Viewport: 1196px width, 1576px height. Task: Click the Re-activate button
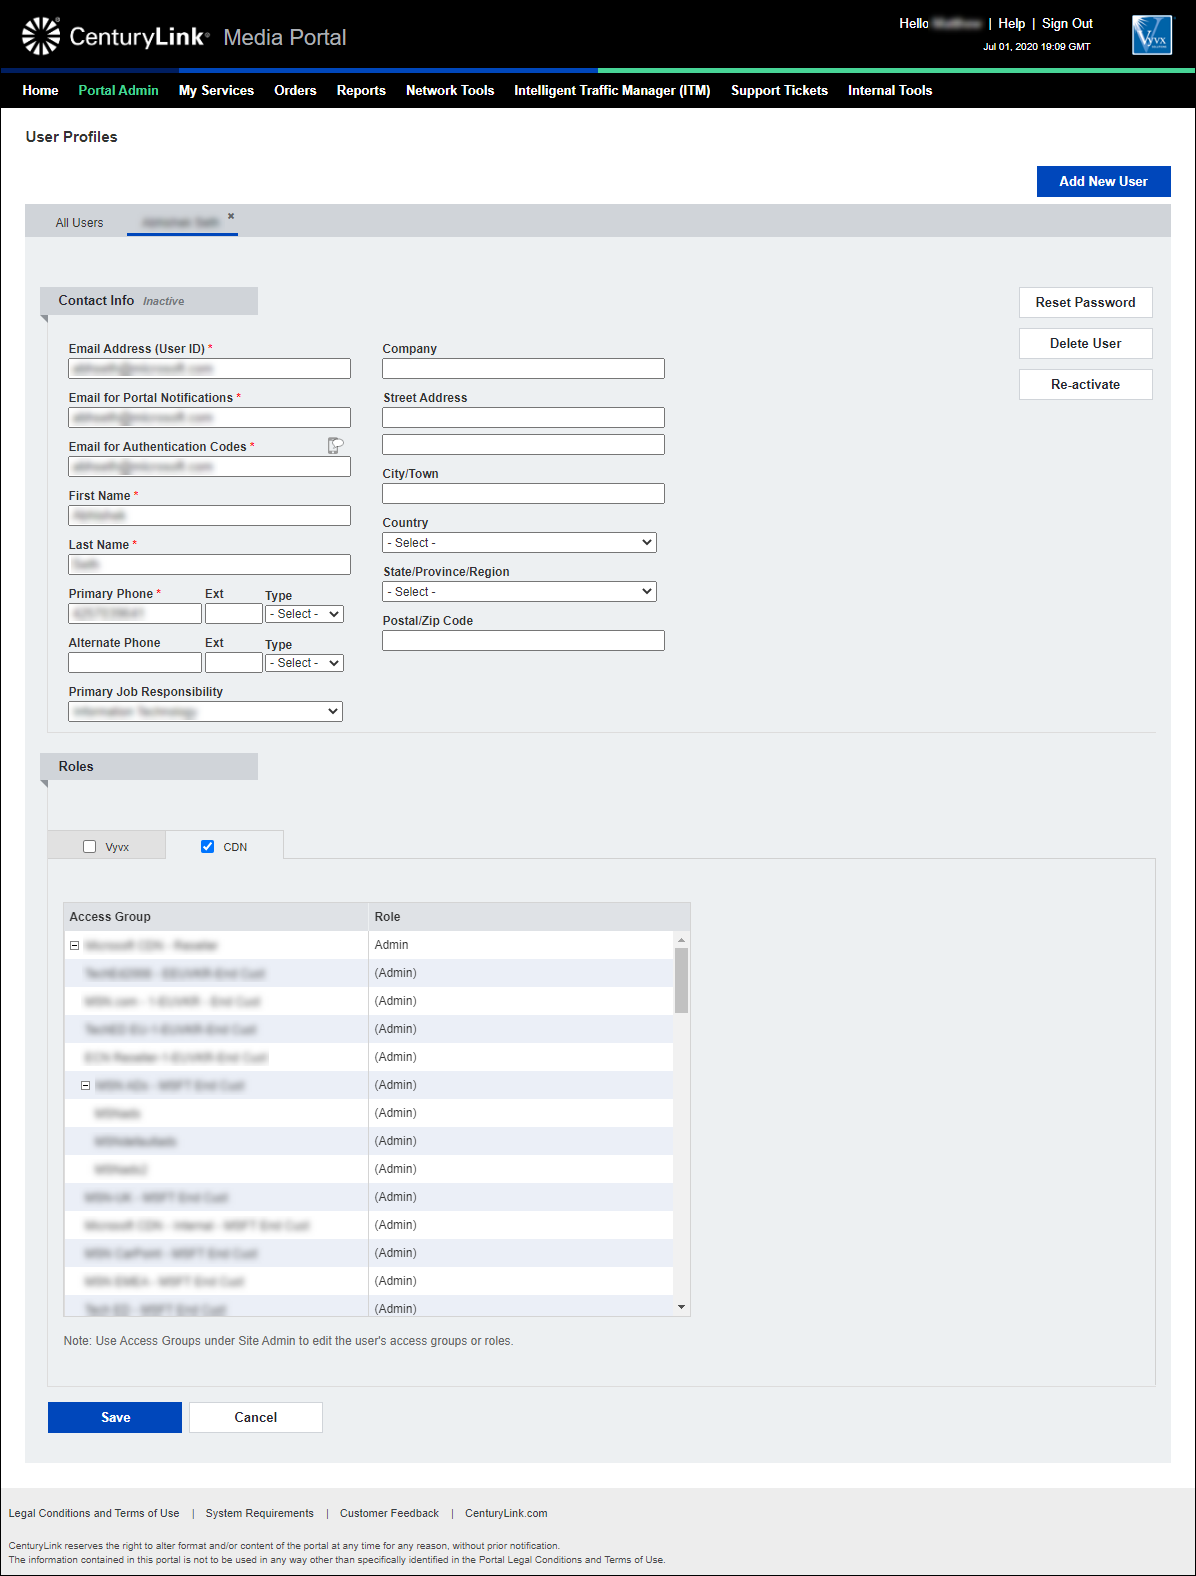[x=1085, y=384]
